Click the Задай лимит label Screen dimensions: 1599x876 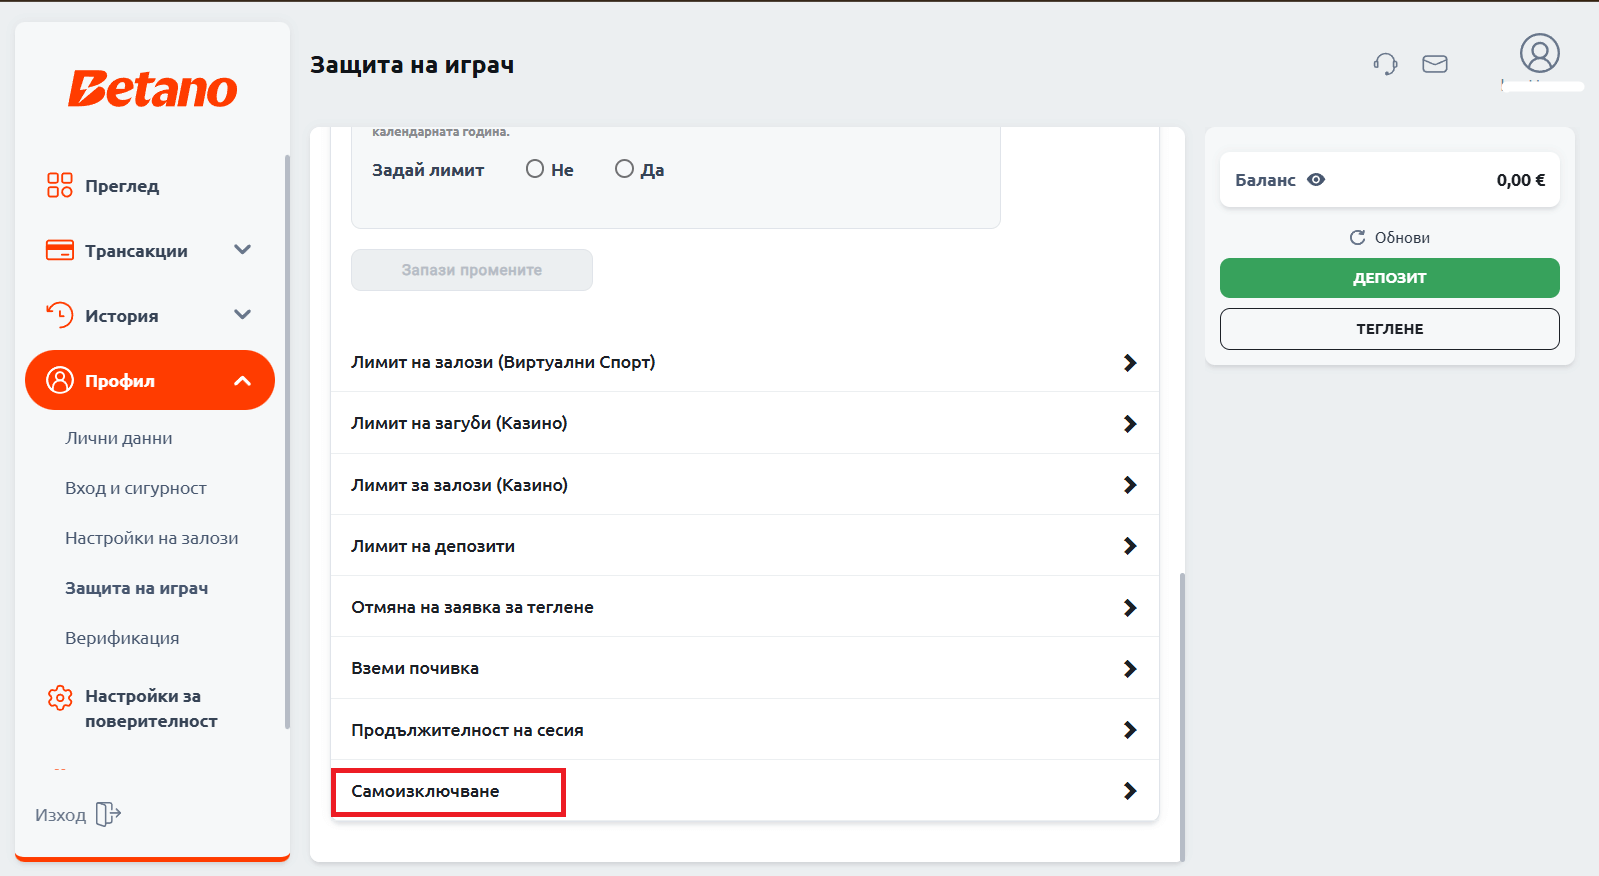(x=428, y=170)
